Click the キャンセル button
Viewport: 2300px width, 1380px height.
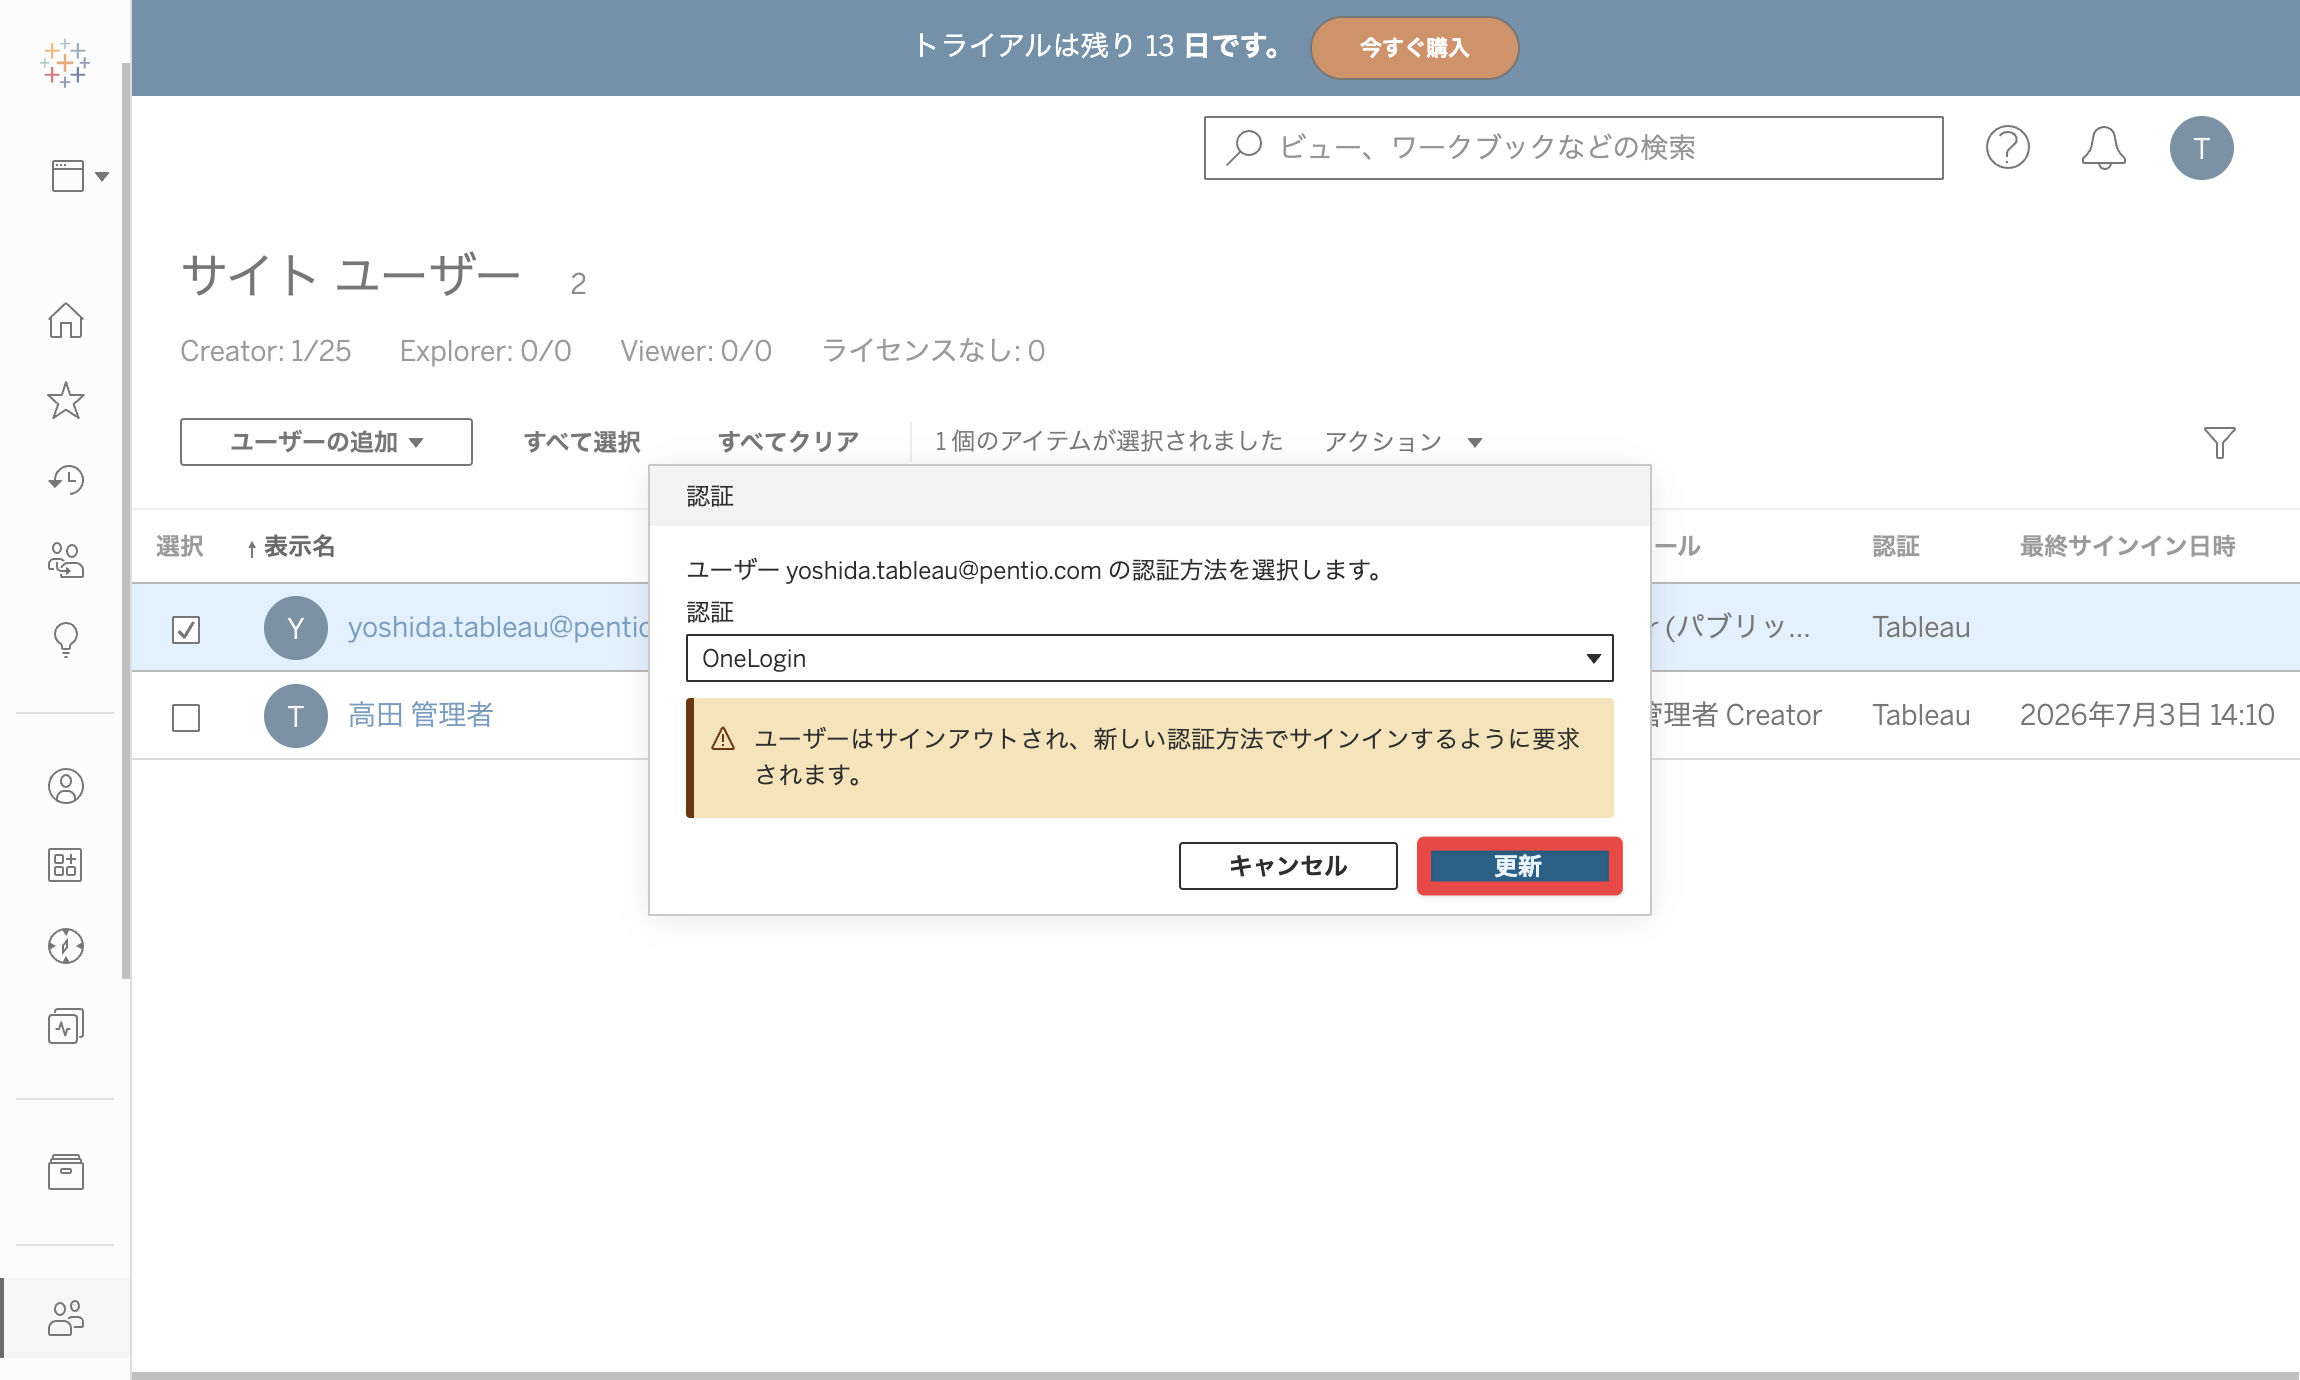point(1288,866)
